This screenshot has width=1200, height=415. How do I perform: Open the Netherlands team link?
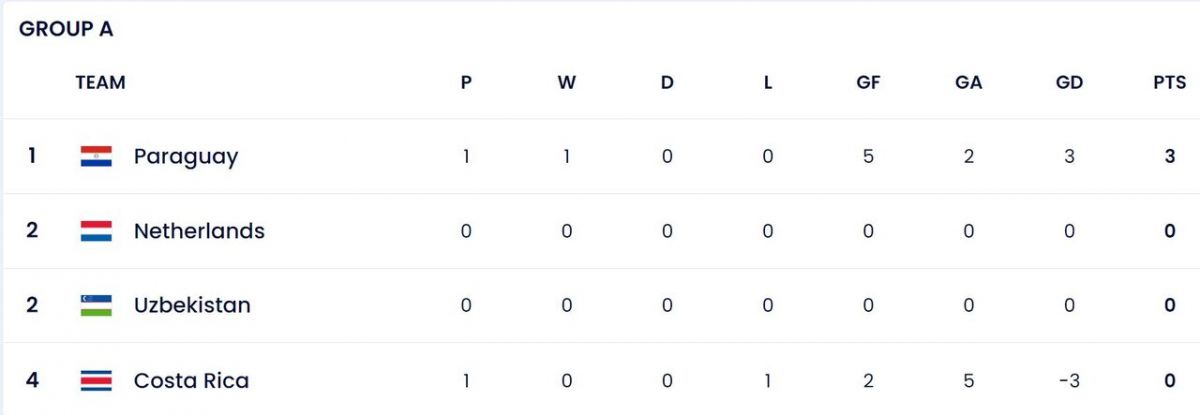pos(199,231)
